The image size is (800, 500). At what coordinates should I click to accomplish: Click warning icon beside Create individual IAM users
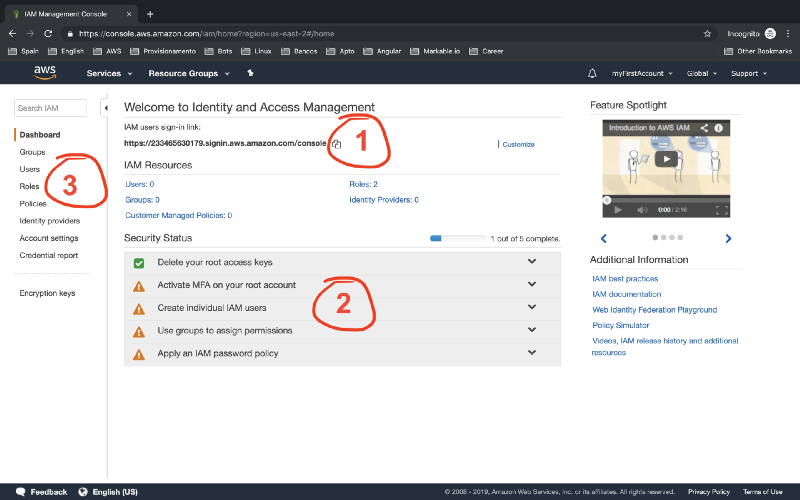coord(139,309)
